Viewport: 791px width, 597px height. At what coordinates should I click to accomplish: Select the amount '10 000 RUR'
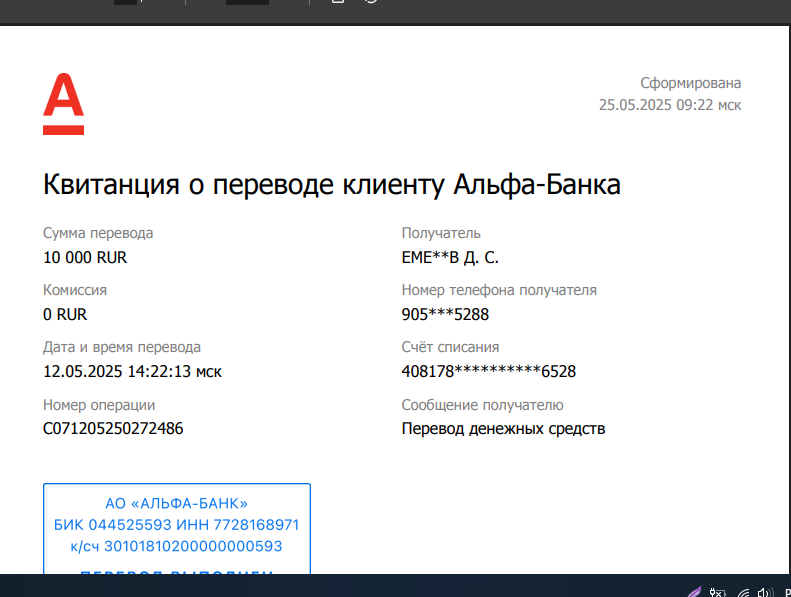point(85,257)
